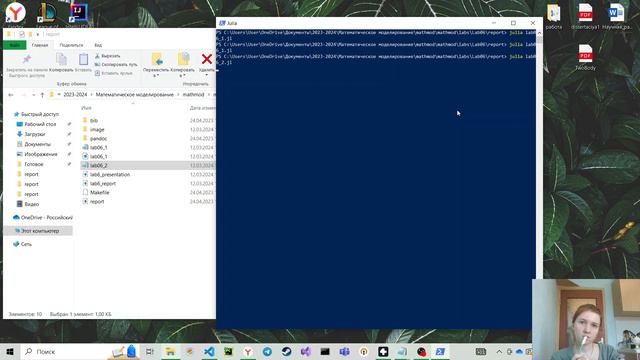Select the lab6_presentation file
640x360 pixels.
click(x=110, y=174)
